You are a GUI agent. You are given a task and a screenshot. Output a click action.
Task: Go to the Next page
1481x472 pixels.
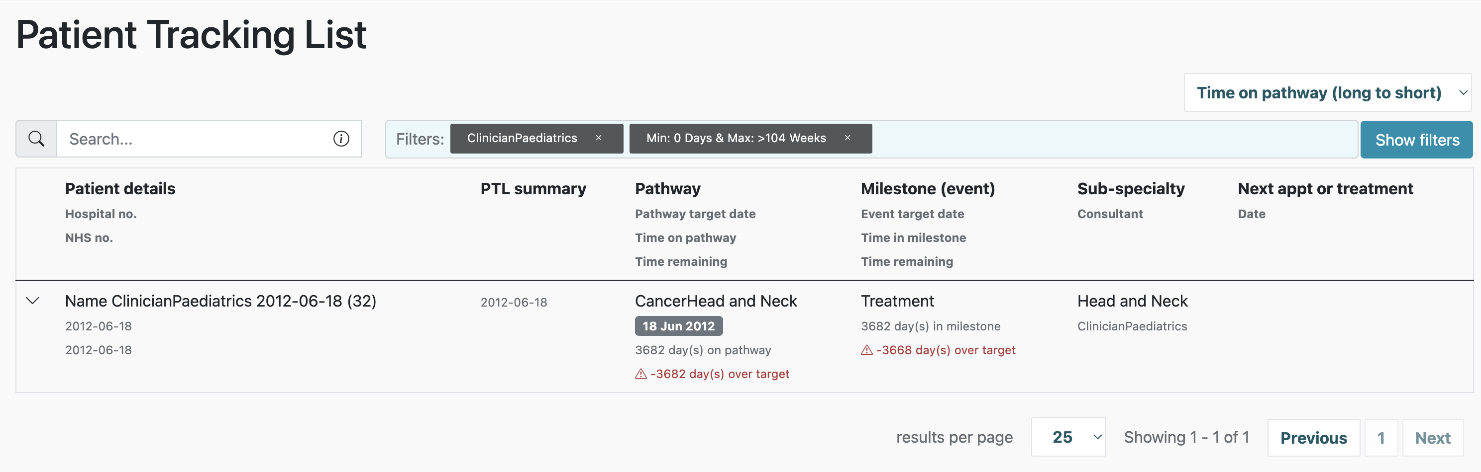coord(1432,438)
